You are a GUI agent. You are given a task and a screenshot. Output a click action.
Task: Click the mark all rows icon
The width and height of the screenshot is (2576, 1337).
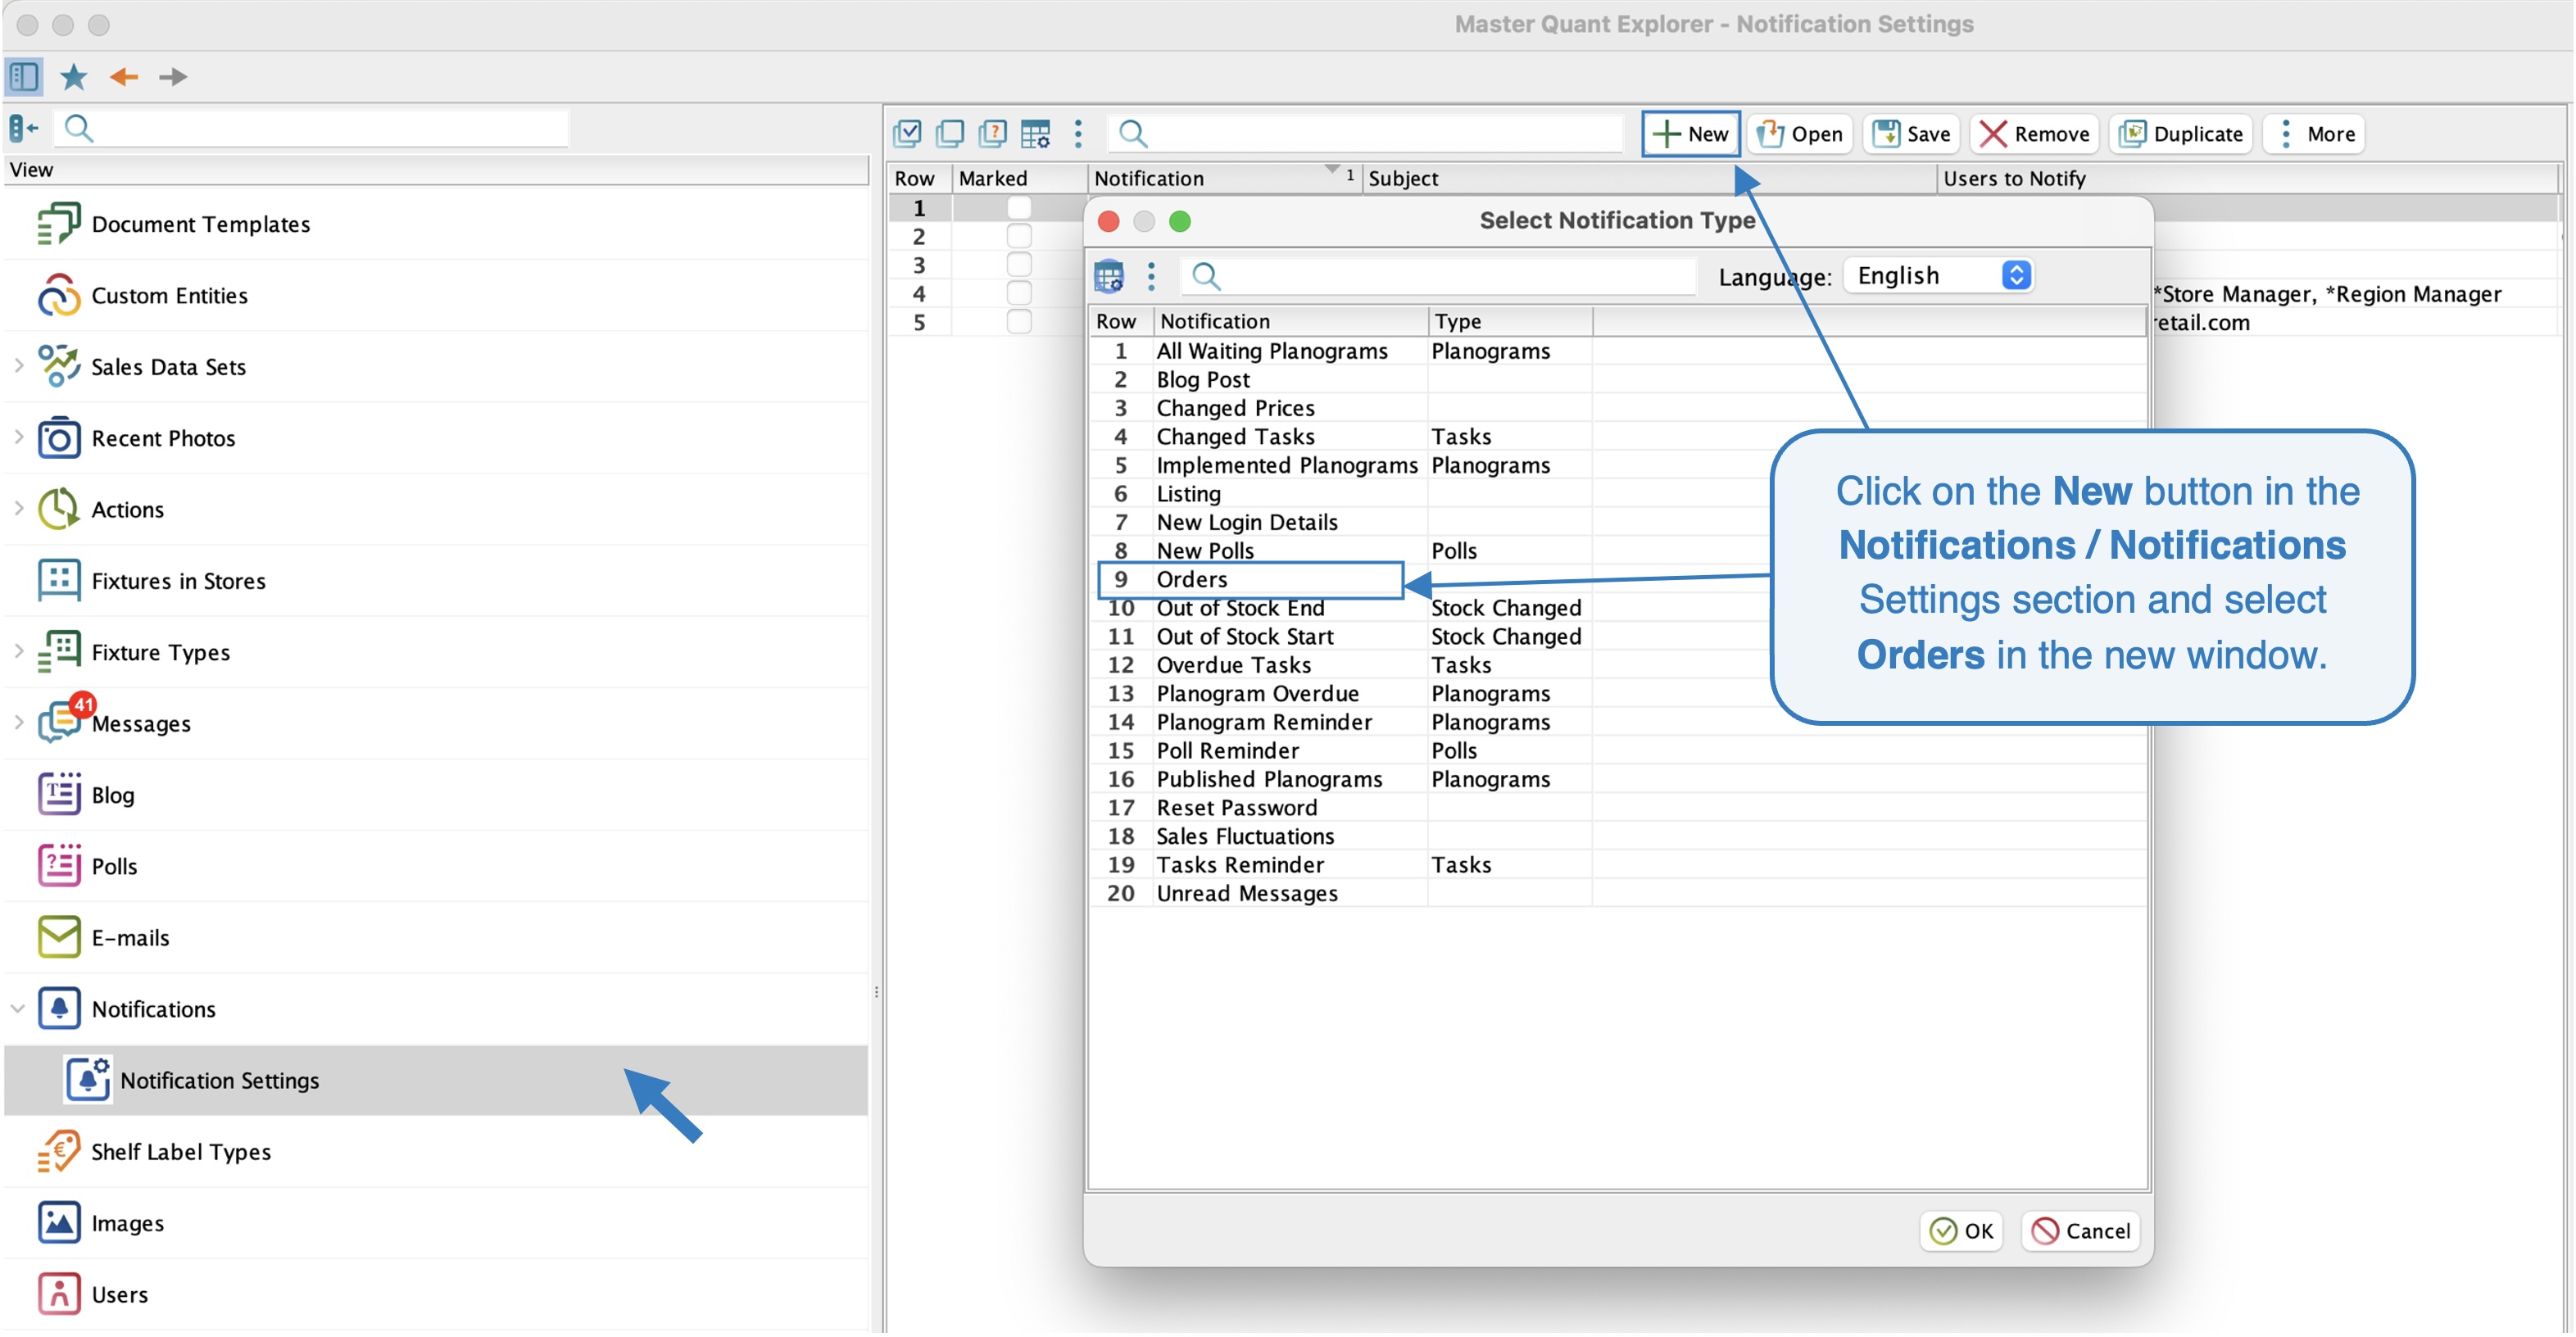coord(907,133)
